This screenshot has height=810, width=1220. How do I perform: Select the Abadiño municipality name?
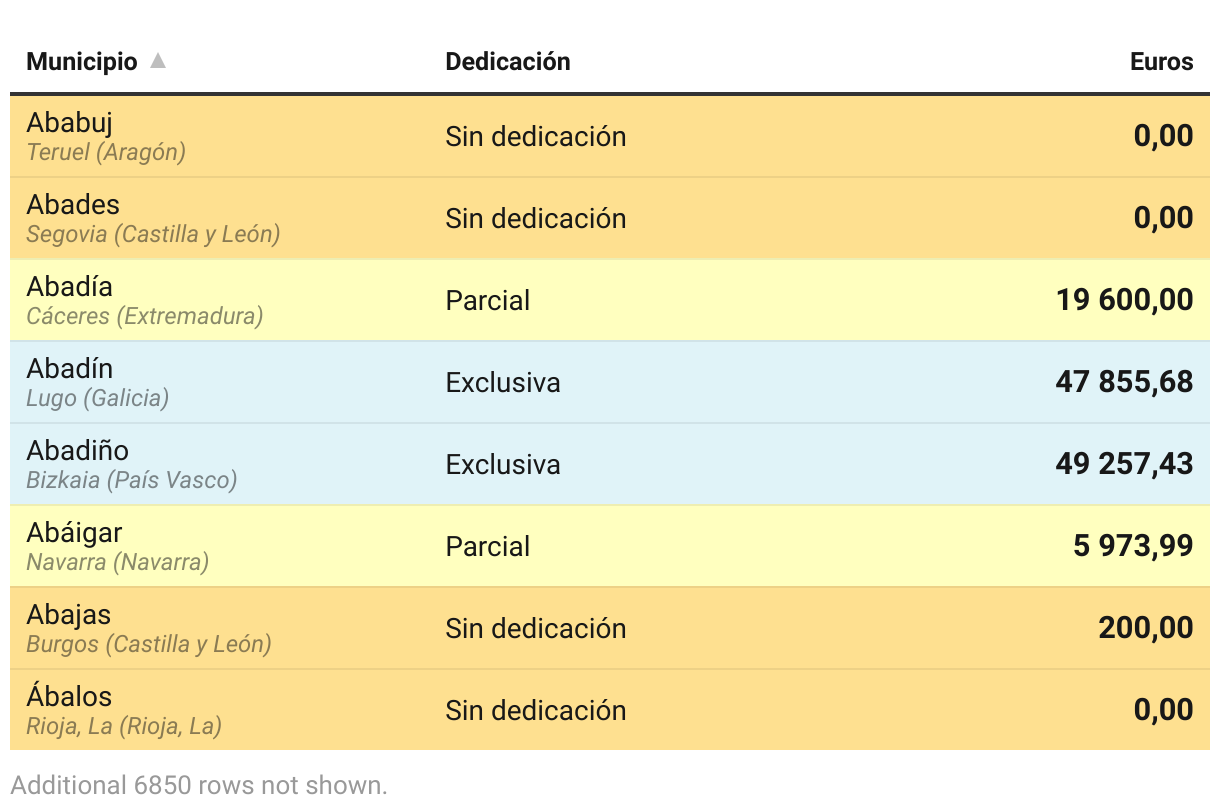coord(77,451)
